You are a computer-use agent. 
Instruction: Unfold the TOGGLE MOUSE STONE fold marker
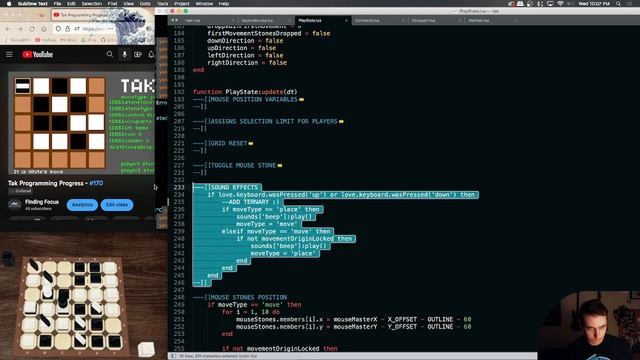pos(280,166)
